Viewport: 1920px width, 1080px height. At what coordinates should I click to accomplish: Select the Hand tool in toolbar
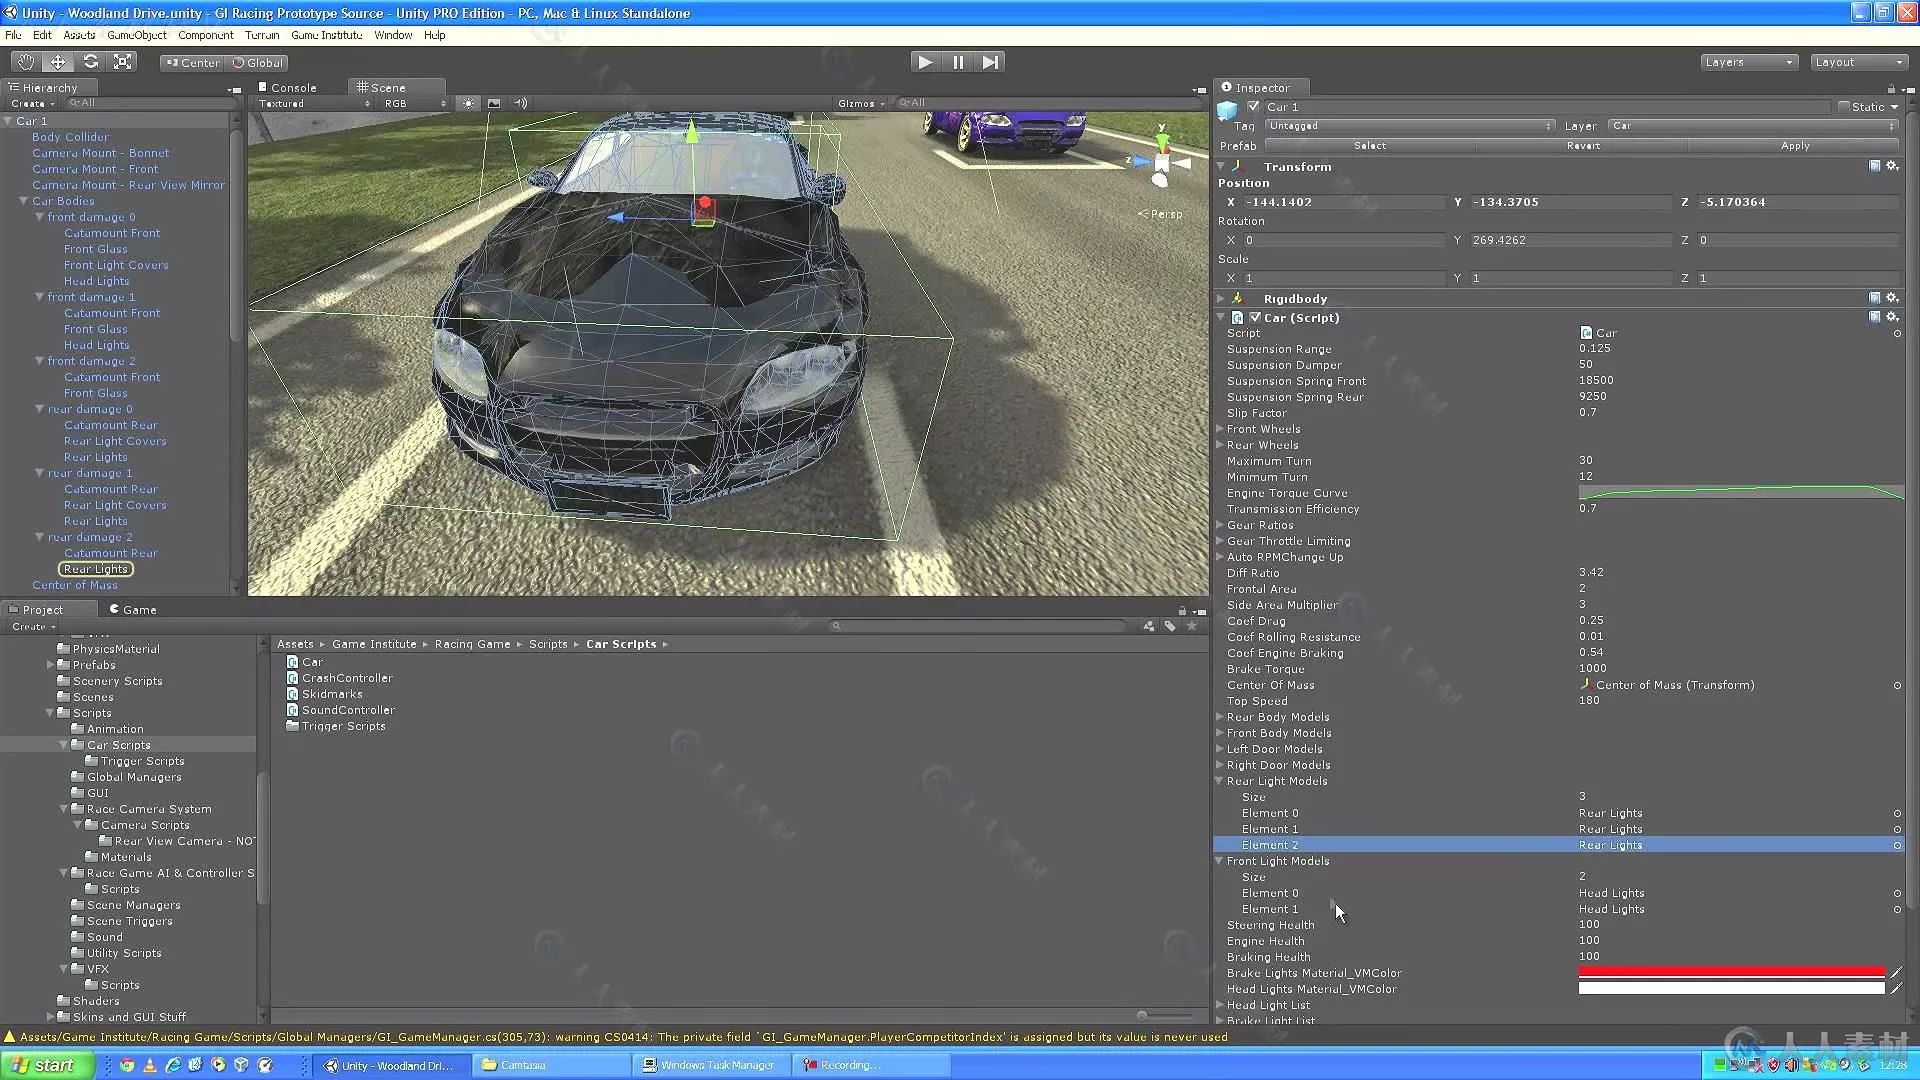coord(25,62)
